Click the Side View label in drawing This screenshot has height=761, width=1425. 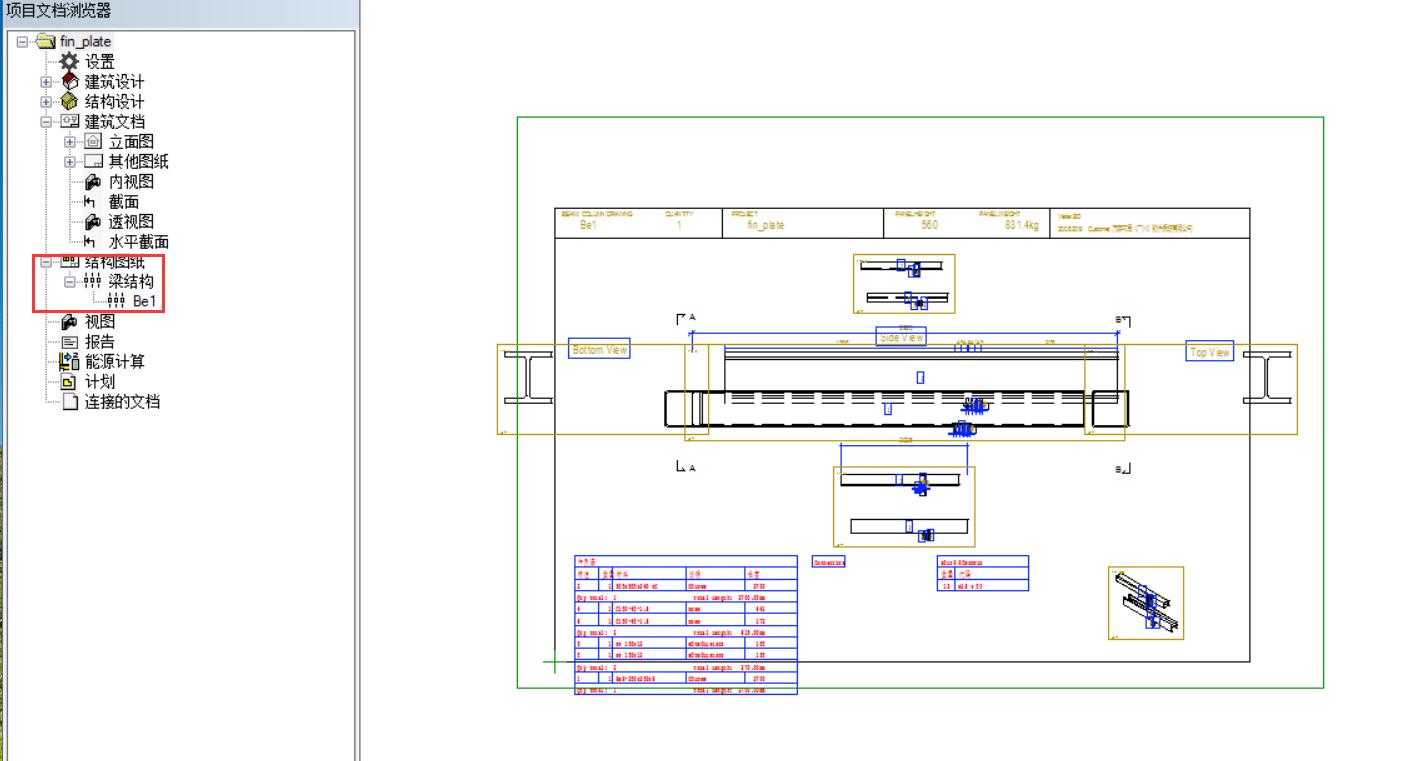click(901, 338)
